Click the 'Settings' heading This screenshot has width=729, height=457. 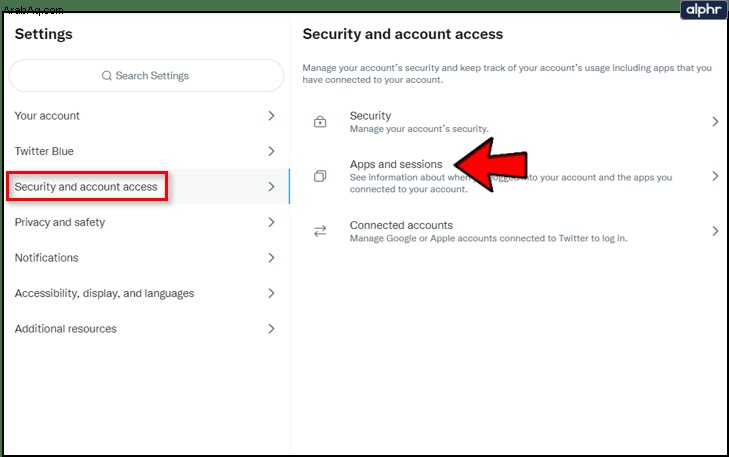tap(43, 34)
